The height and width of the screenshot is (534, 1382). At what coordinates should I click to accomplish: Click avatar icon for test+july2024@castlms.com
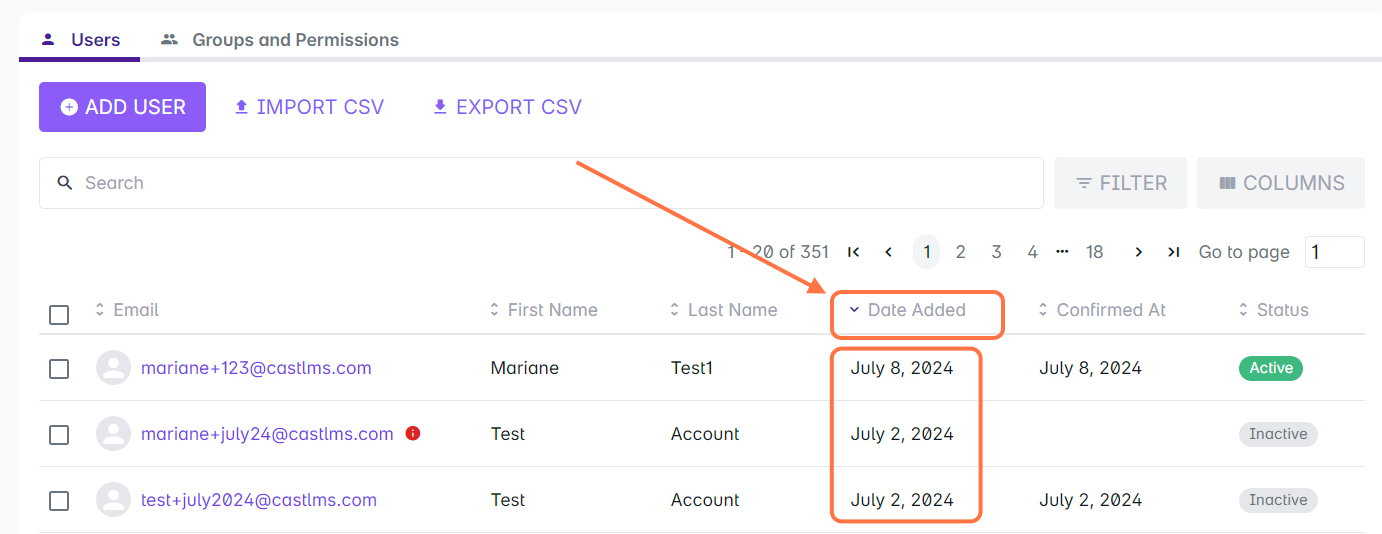[x=113, y=500]
